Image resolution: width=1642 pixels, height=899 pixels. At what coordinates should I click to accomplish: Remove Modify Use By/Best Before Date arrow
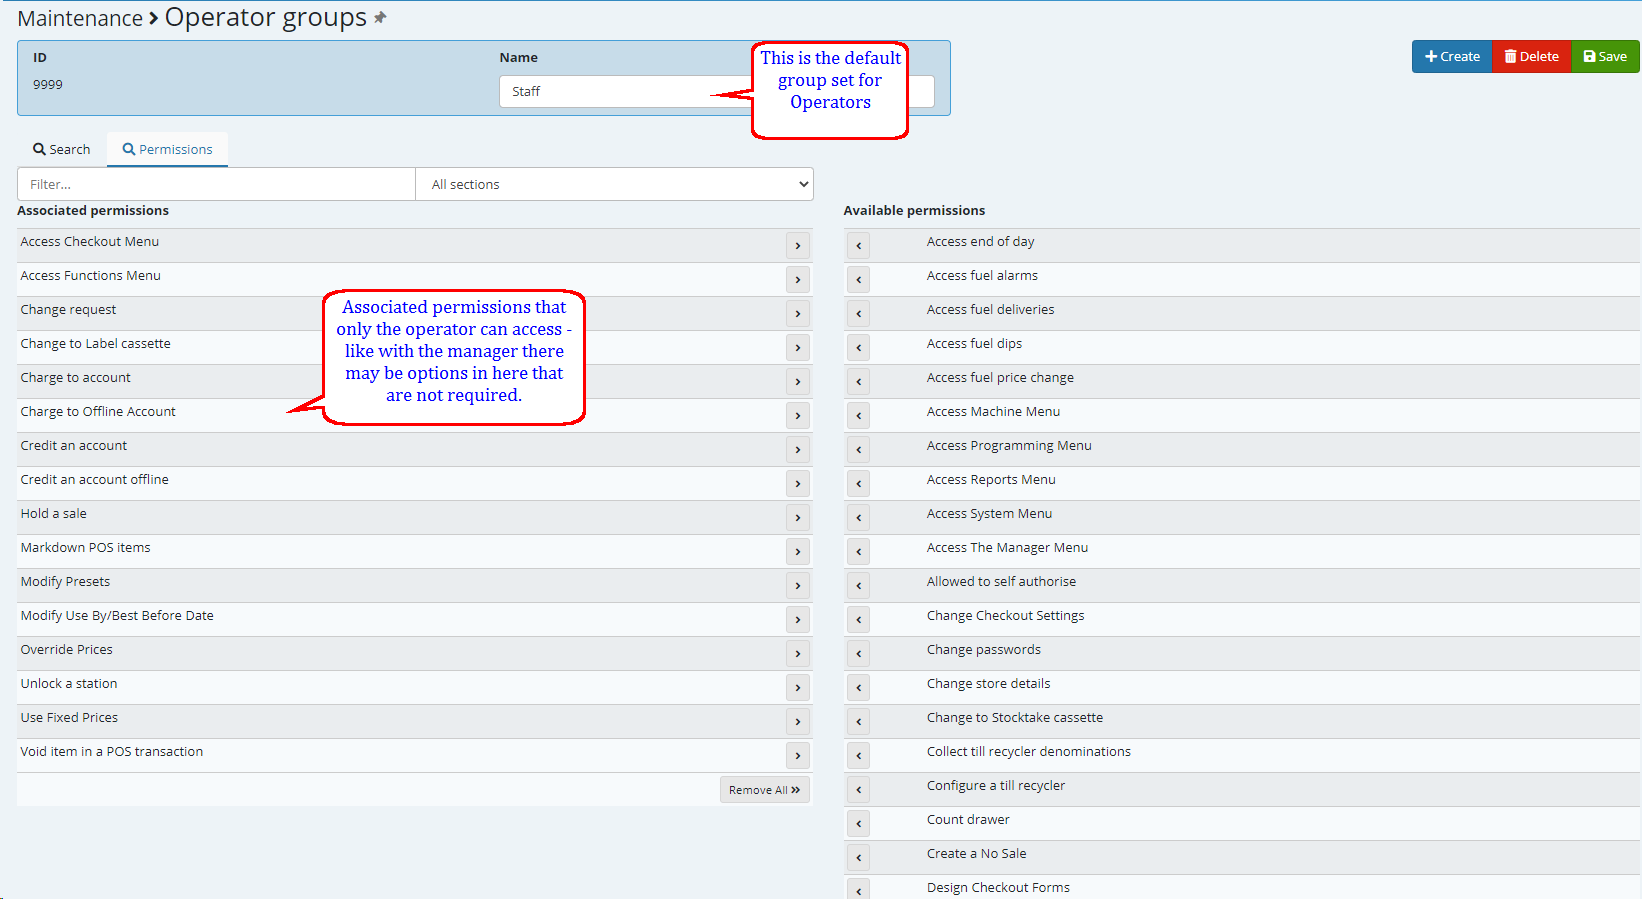click(797, 620)
